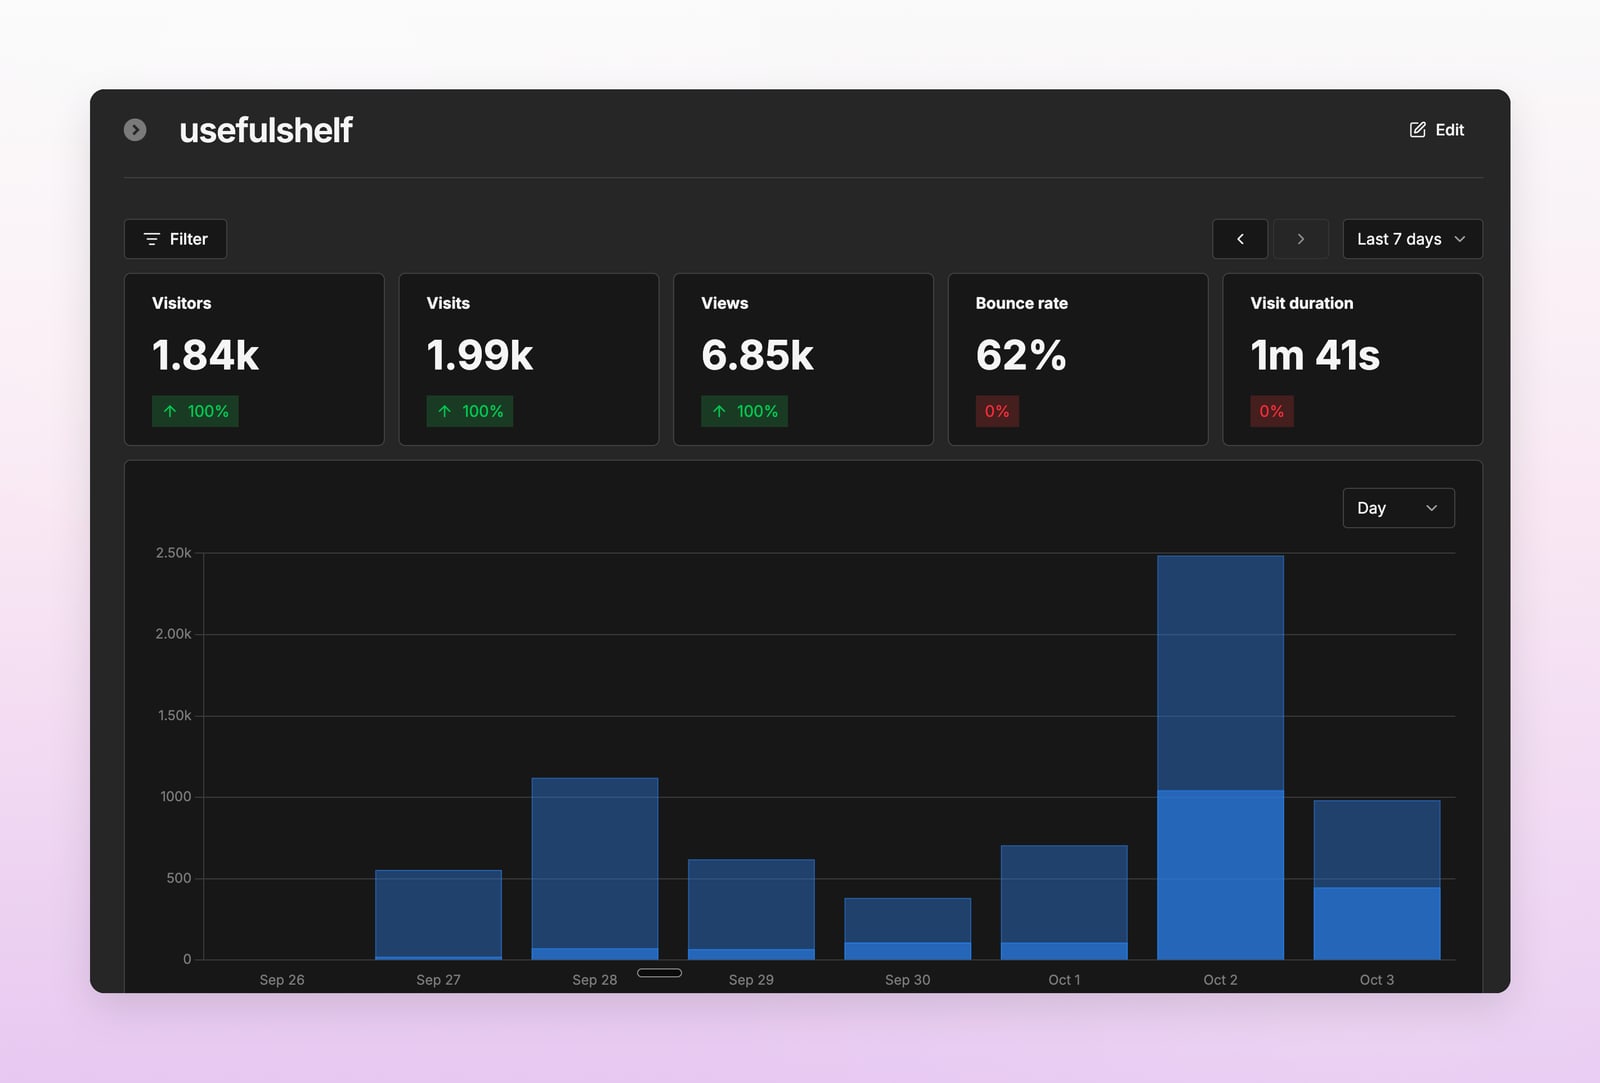The image size is (1600, 1083).
Task: Click the Sep 26 axis label
Action: coord(282,980)
